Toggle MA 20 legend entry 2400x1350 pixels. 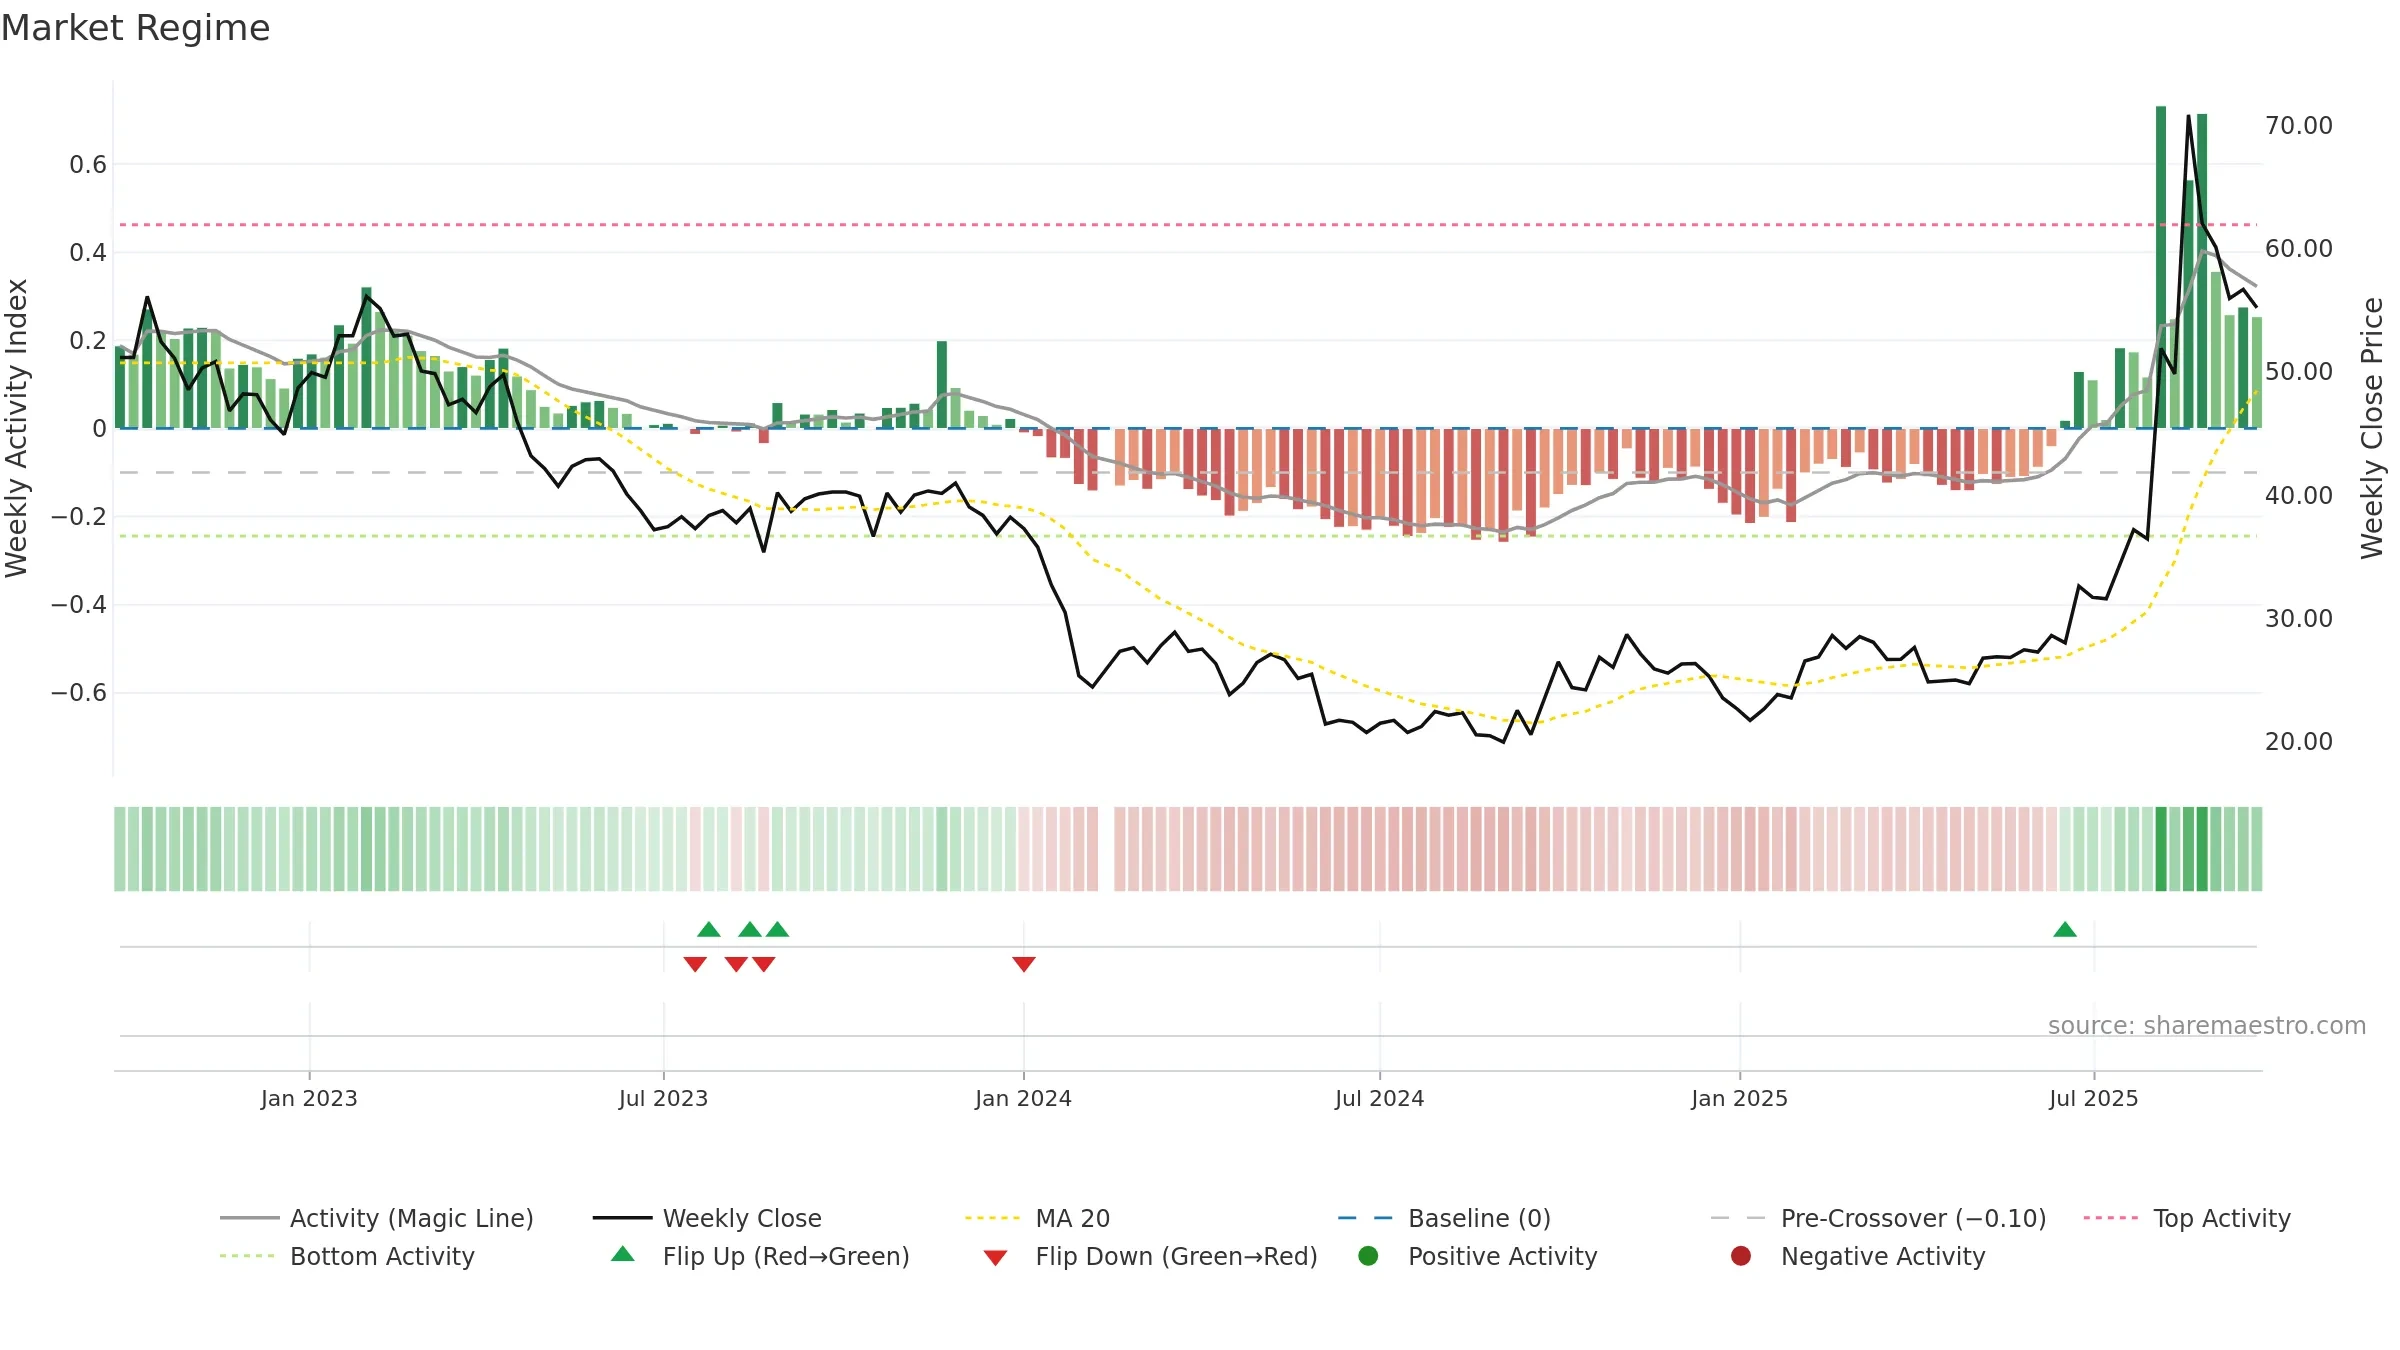coord(1037,1218)
